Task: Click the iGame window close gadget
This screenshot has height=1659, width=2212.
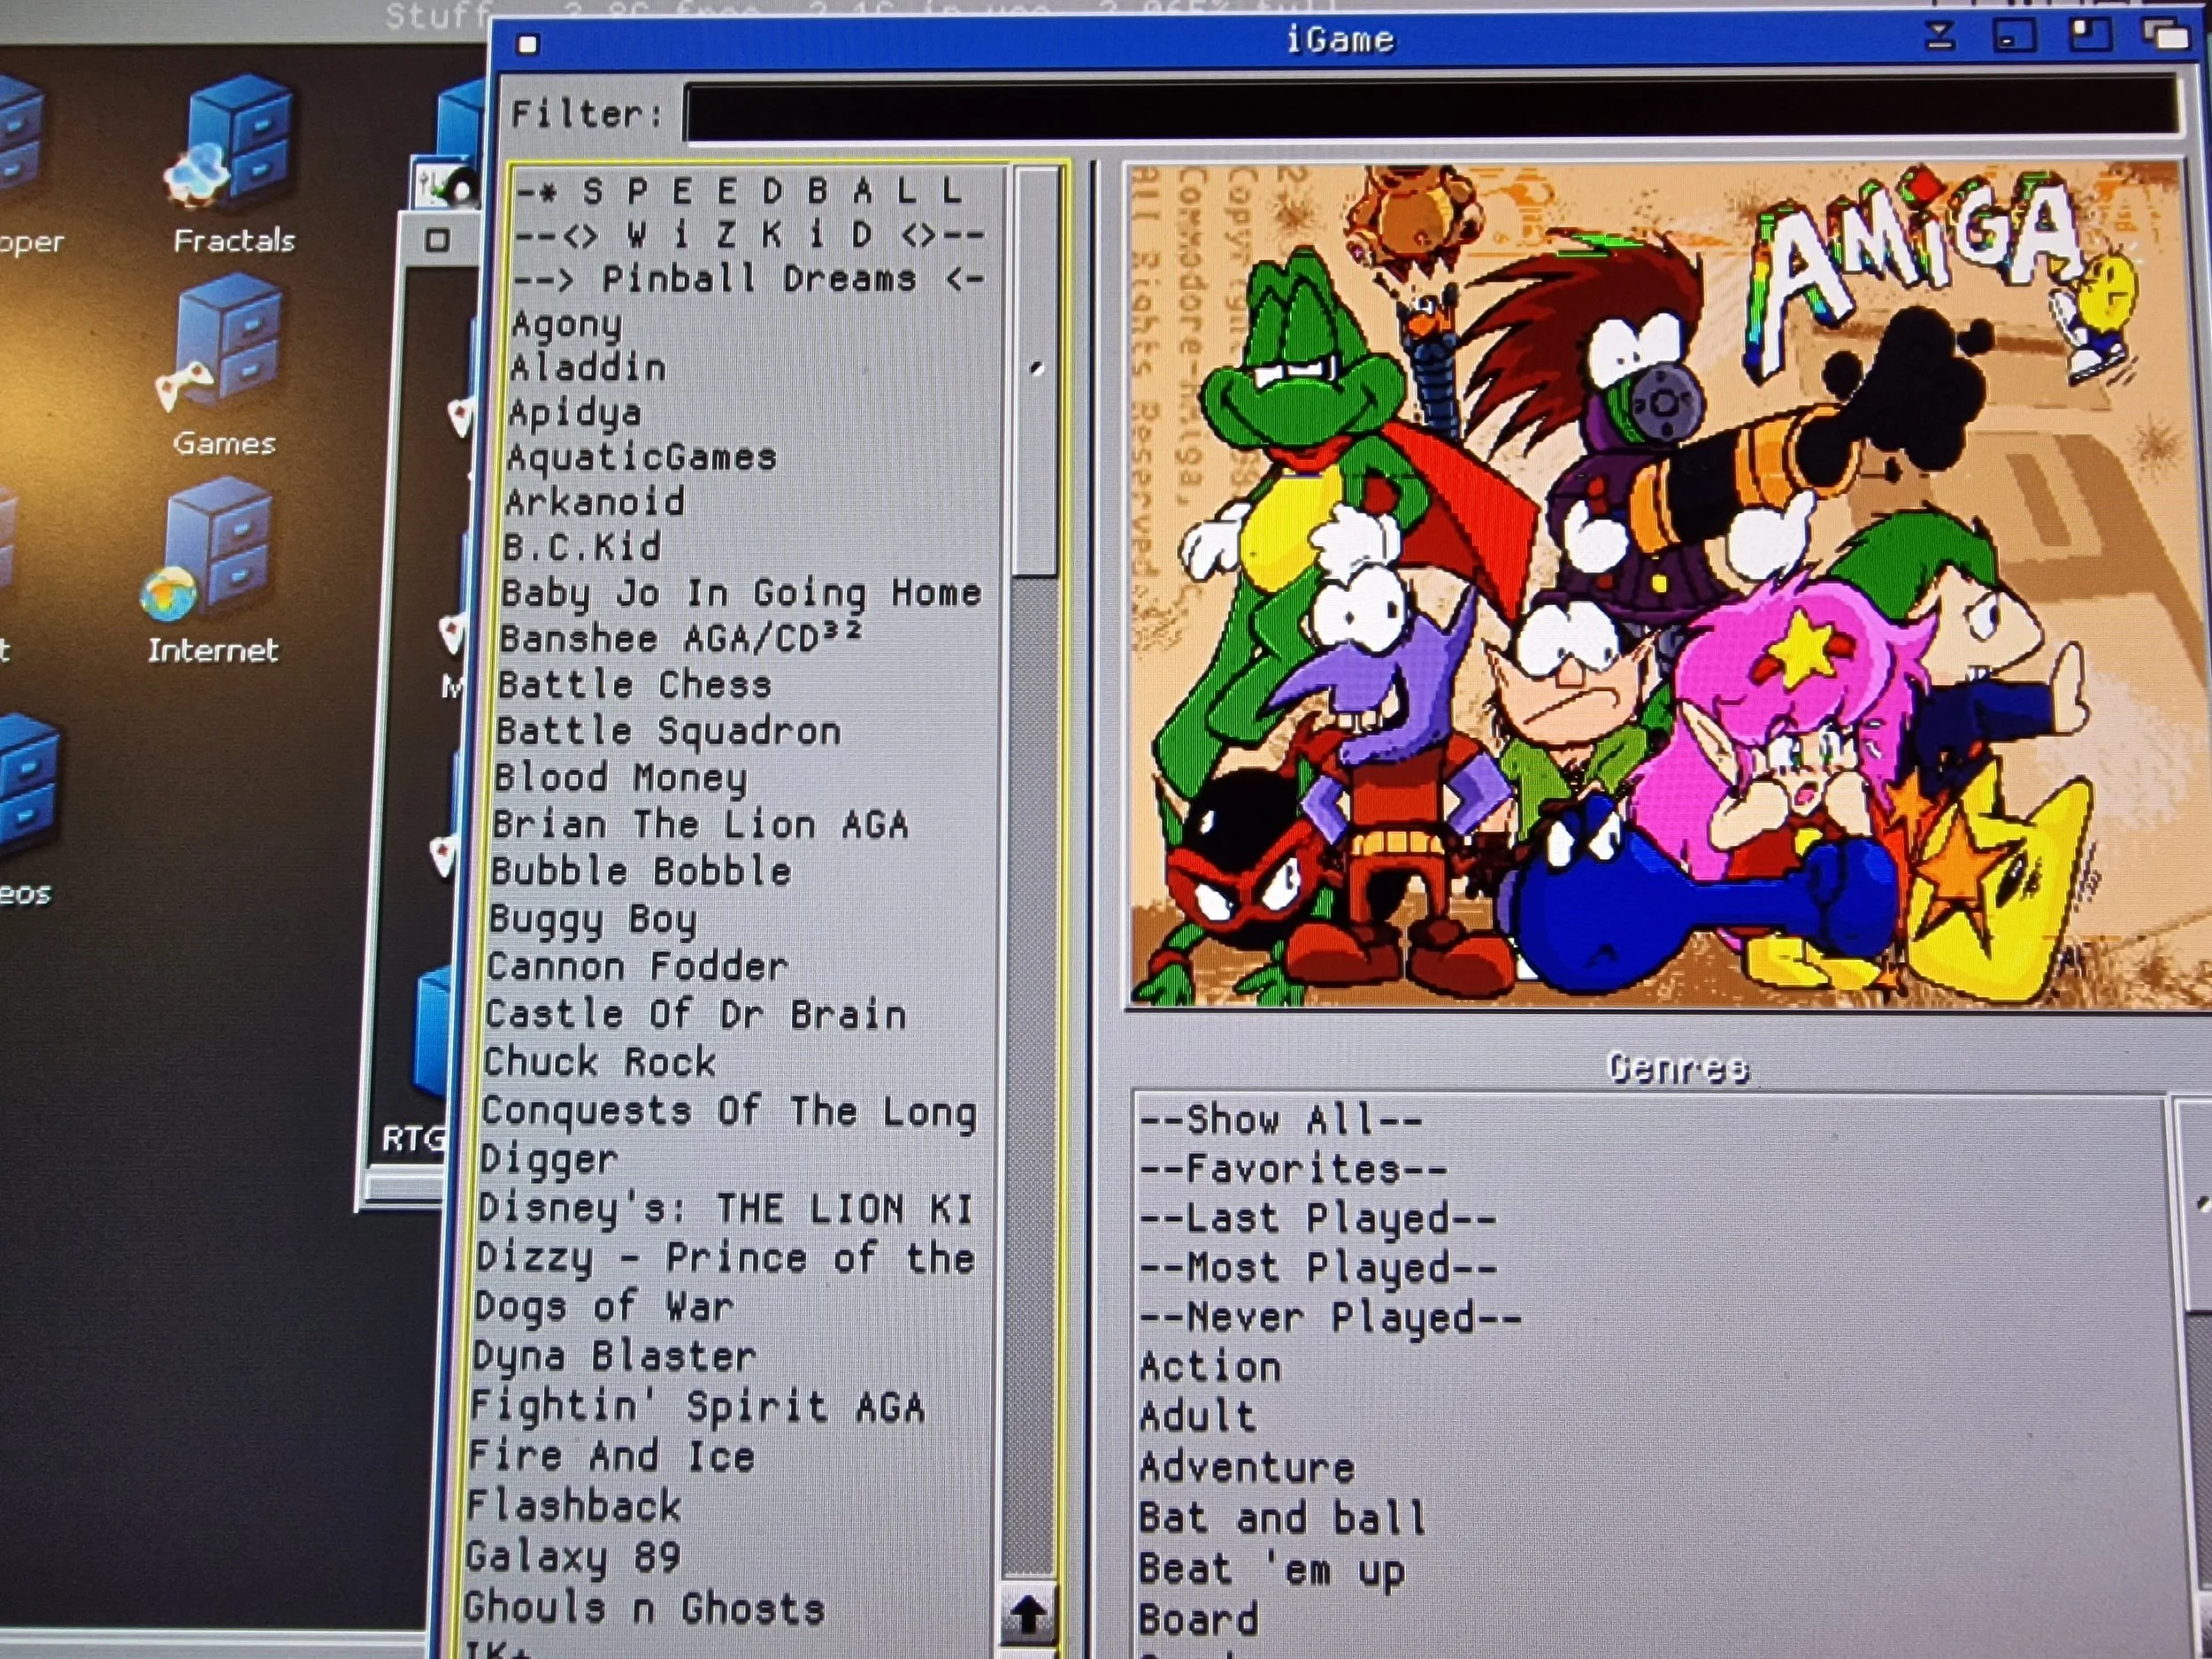Action: pyautogui.click(x=528, y=44)
